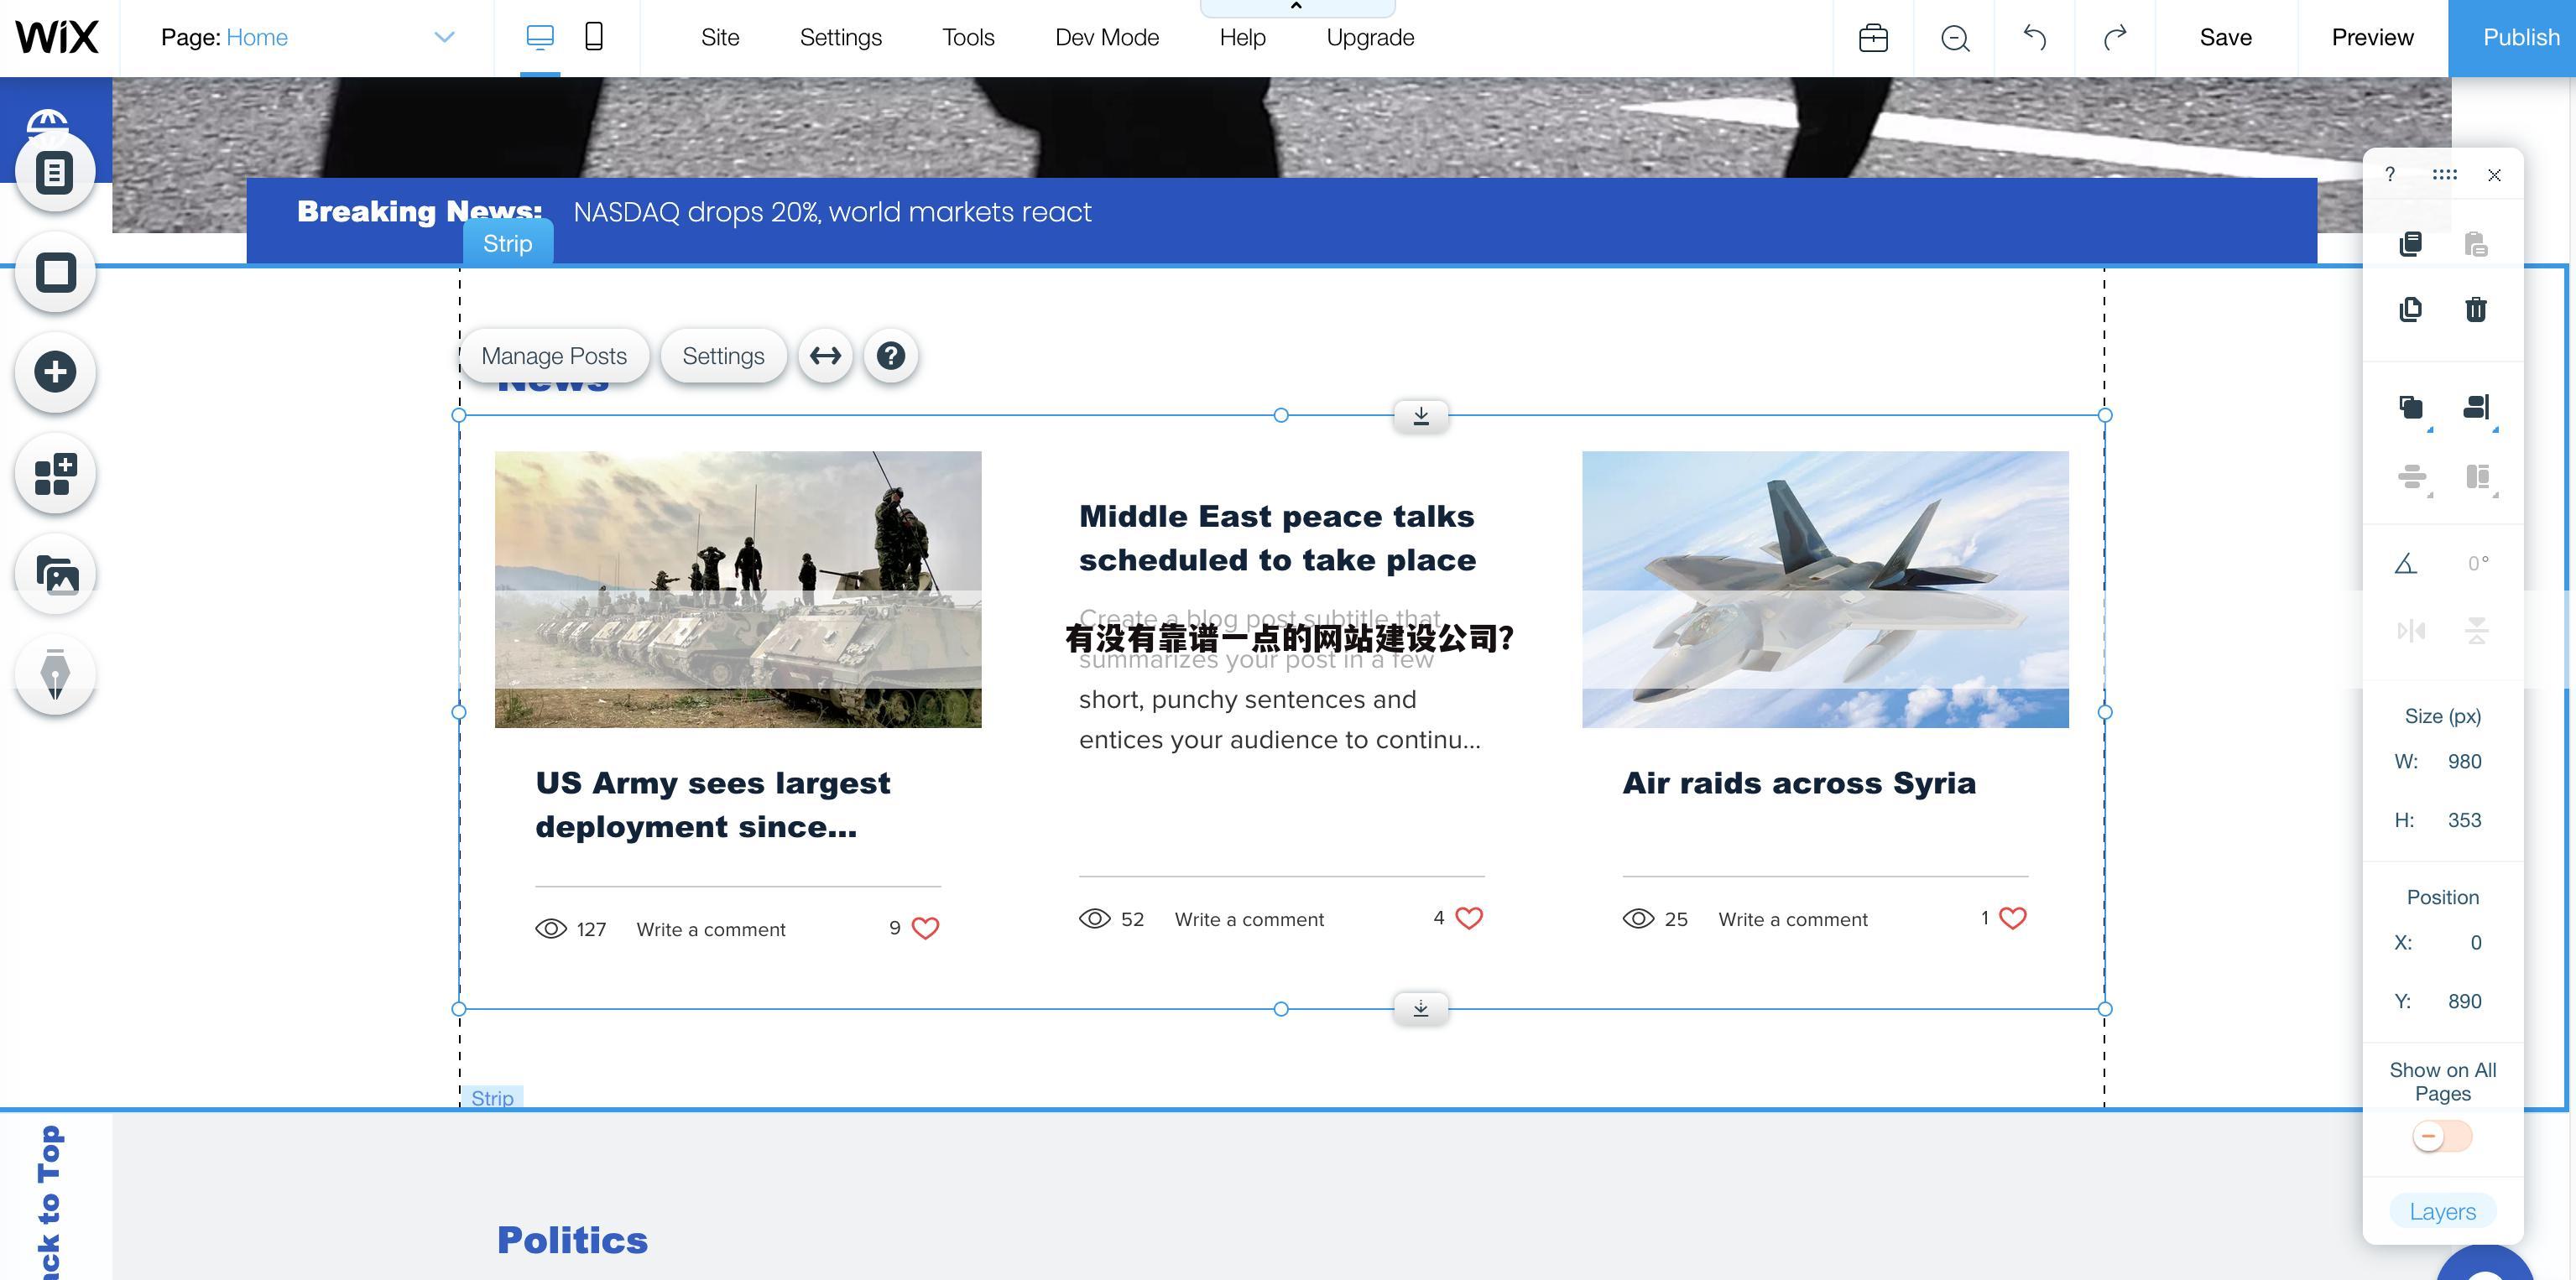Undo the last action

click(x=2035, y=38)
